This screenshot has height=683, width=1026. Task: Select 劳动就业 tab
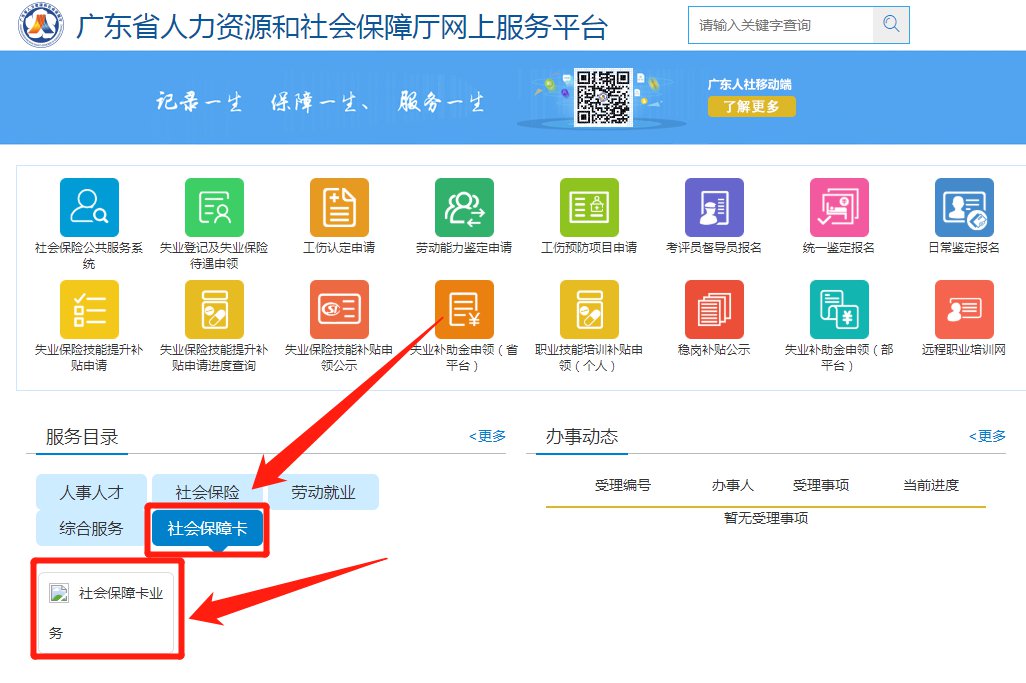323,492
